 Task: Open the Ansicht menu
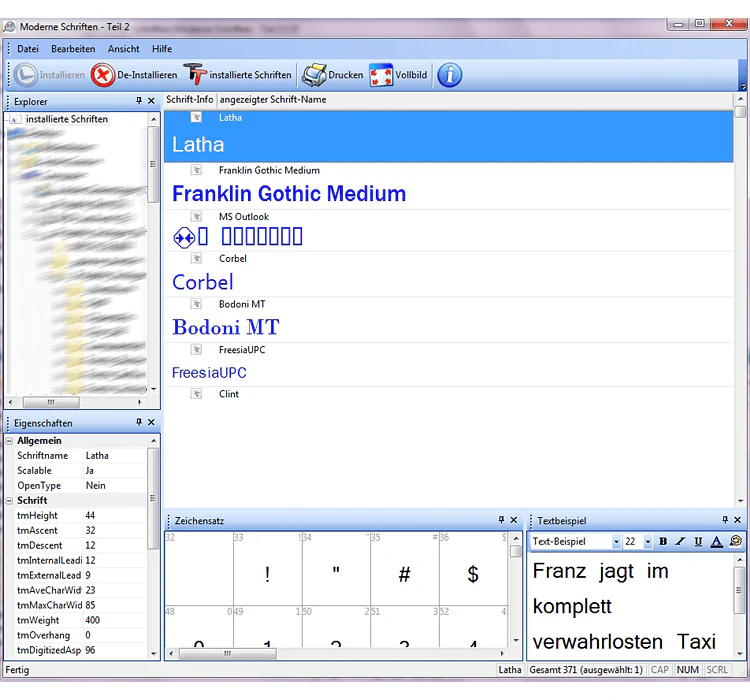(x=123, y=49)
